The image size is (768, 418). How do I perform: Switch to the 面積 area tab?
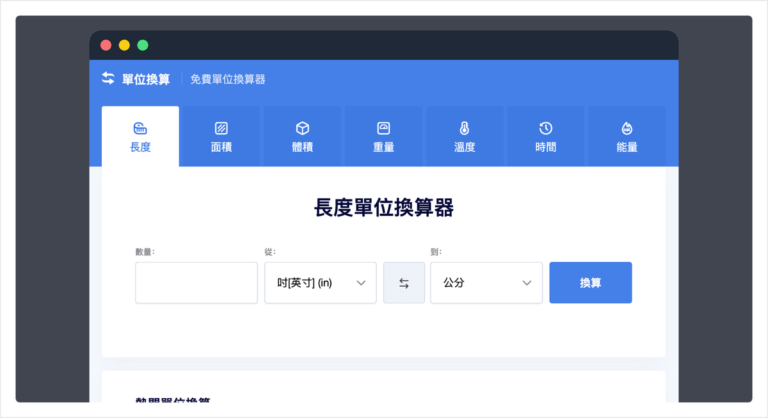coord(221,137)
